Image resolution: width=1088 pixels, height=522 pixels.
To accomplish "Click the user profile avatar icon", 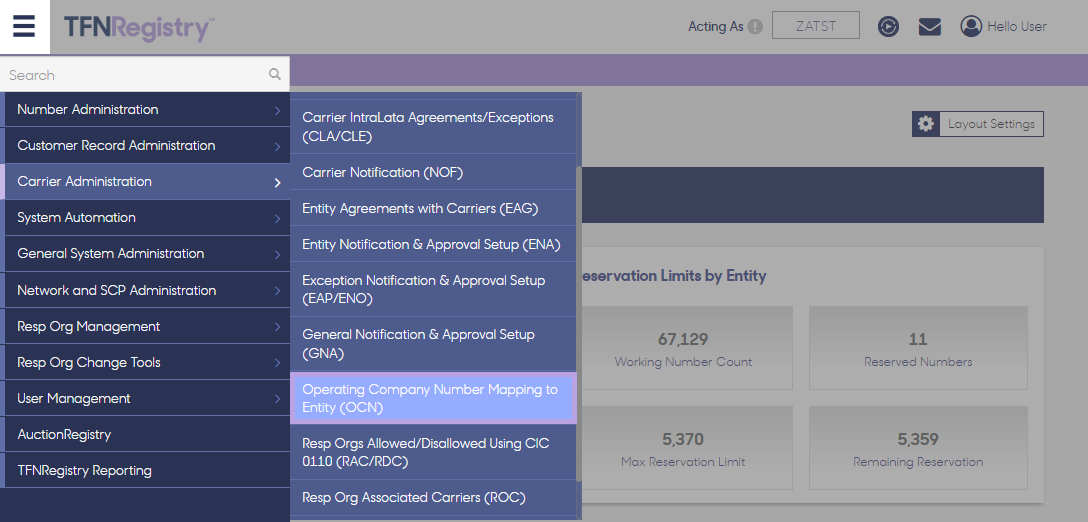I will (970, 27).
